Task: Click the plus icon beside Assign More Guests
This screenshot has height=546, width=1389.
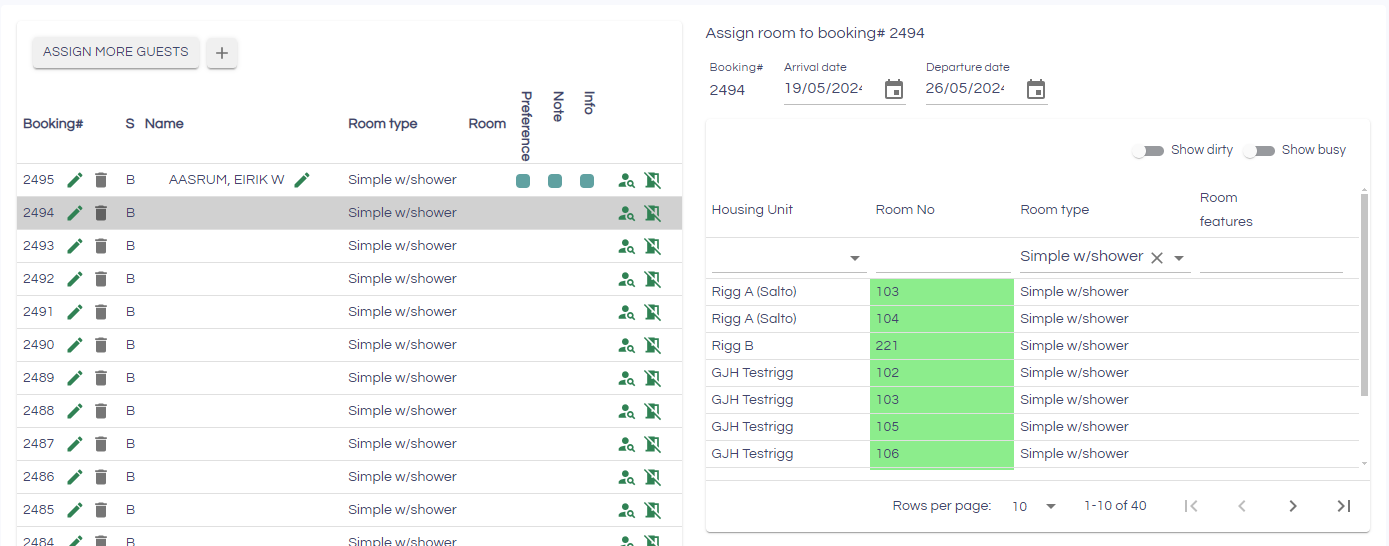Action: click(x=222, y=53)
